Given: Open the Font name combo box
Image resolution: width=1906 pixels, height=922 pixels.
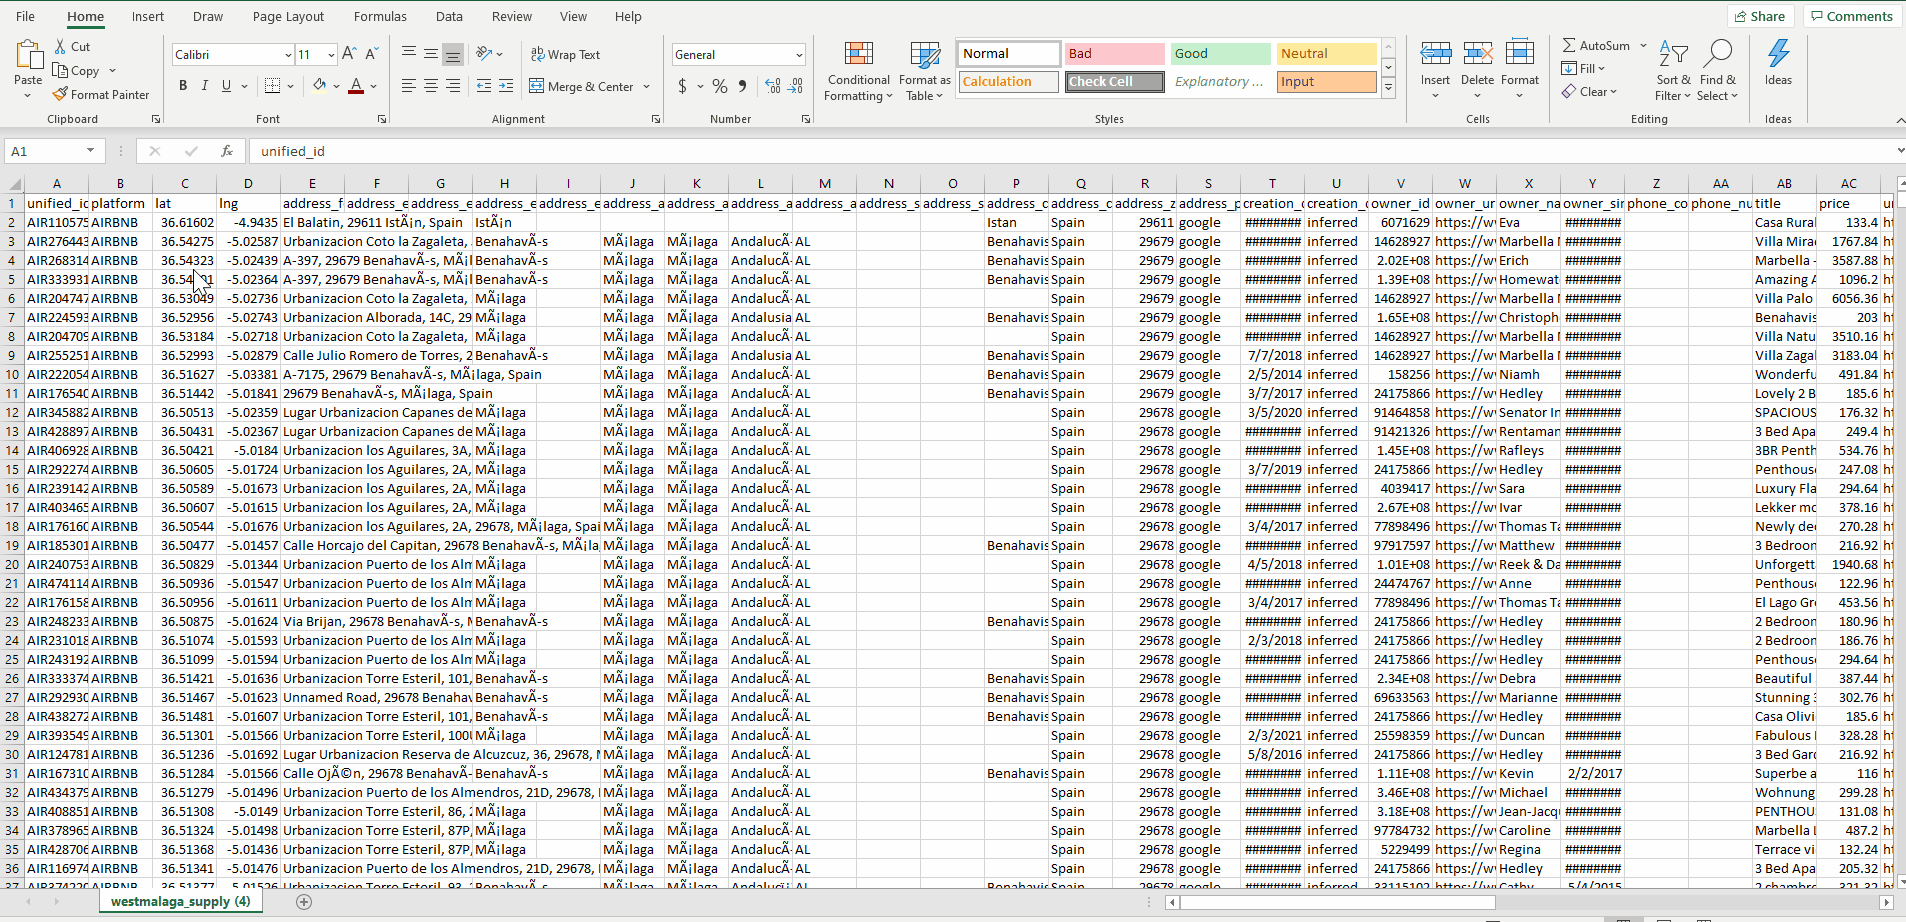Looking at the screenshot, I should pyautogui.click(x=233, y=55).
